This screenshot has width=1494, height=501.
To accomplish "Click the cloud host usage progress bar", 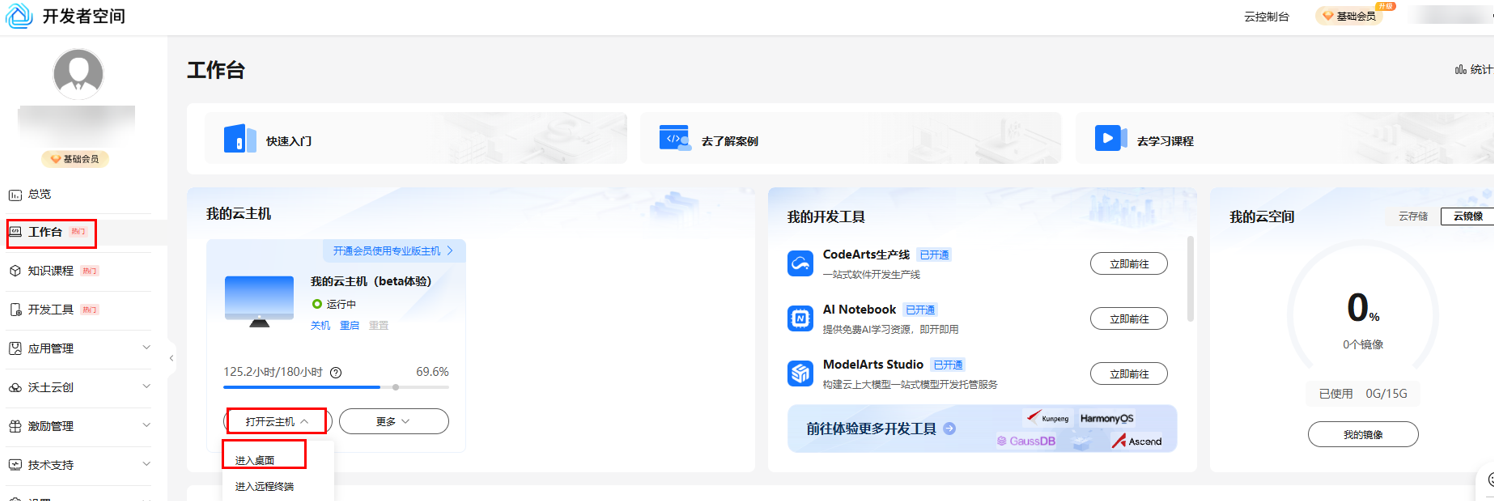I will pos(336,387).
